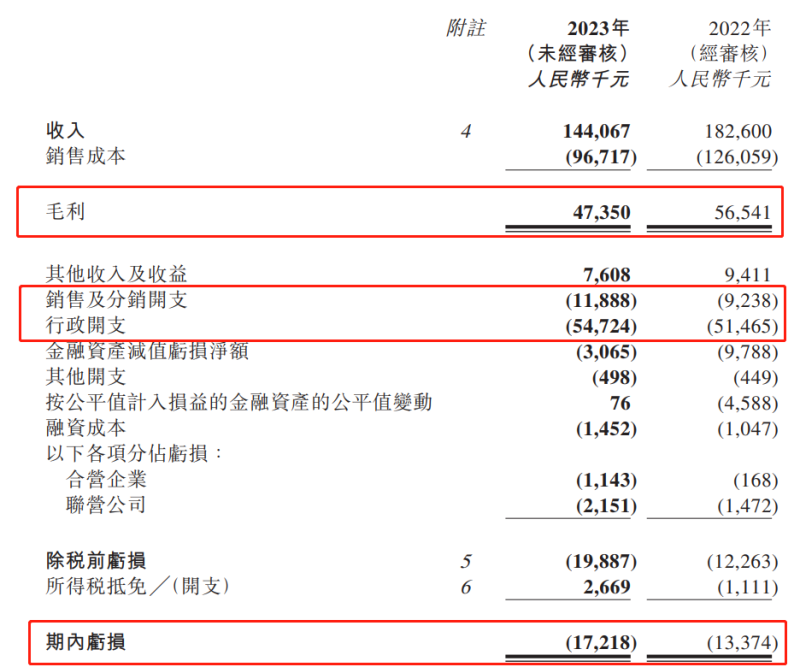Click the 銷售及分銷開支 row label
Image resolution: width=800 pixels, height=667 pixels.
click(x=116, y=300)
